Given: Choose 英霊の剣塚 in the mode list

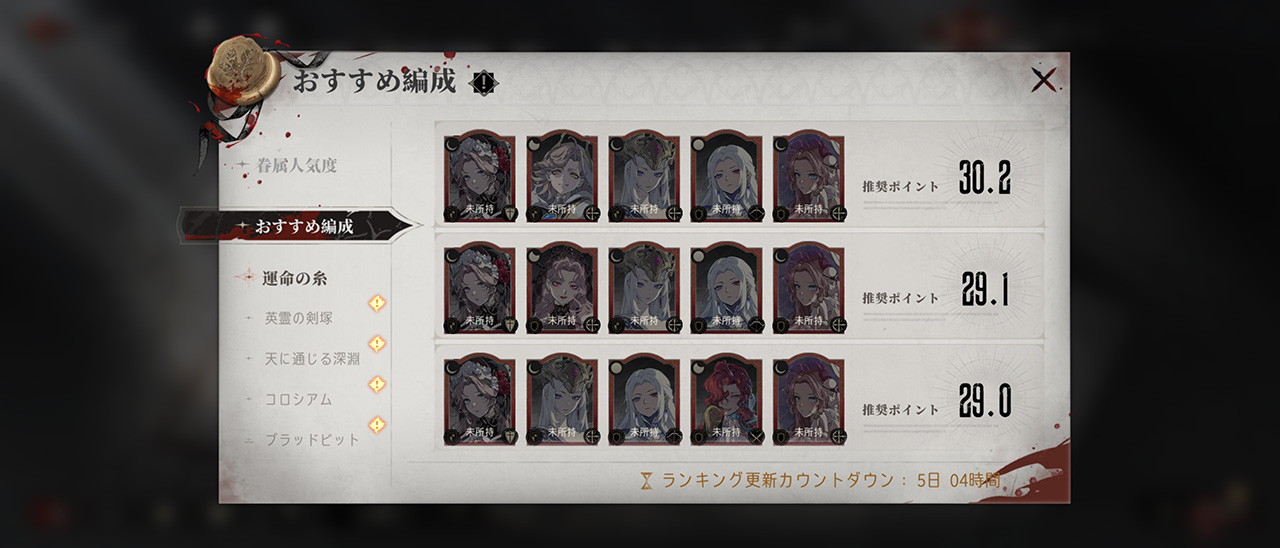Looking at the screenshot, I should [298, 318].
